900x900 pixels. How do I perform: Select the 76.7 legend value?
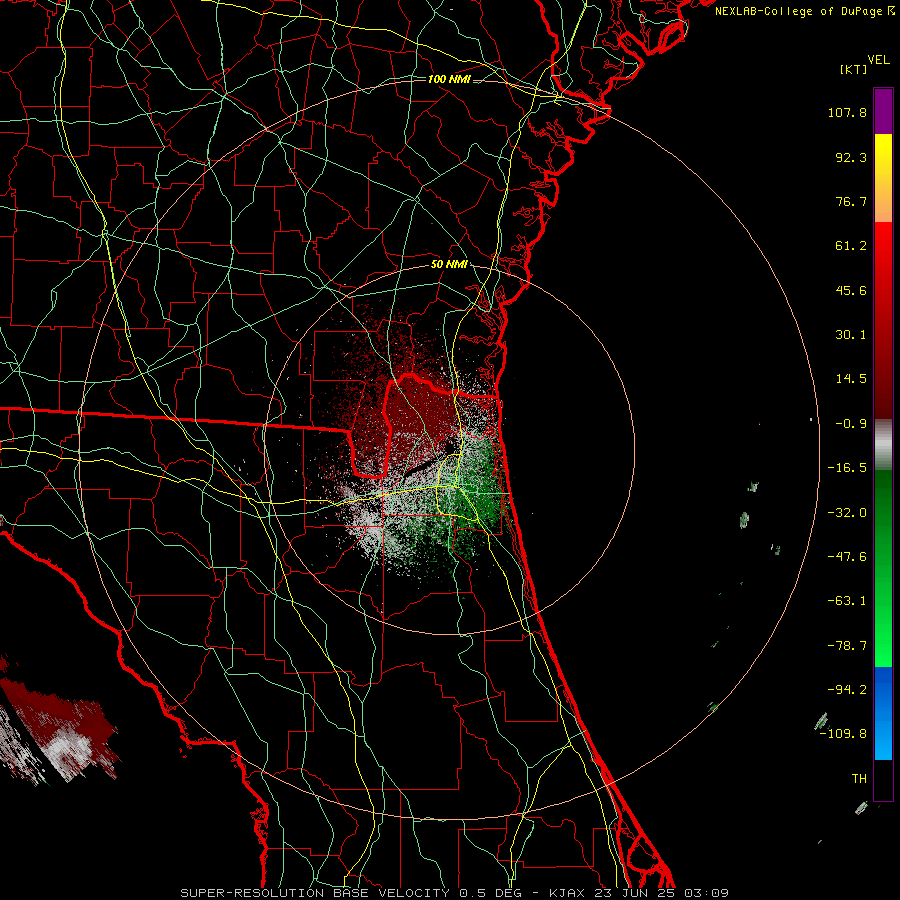click(x=851, y=201)
